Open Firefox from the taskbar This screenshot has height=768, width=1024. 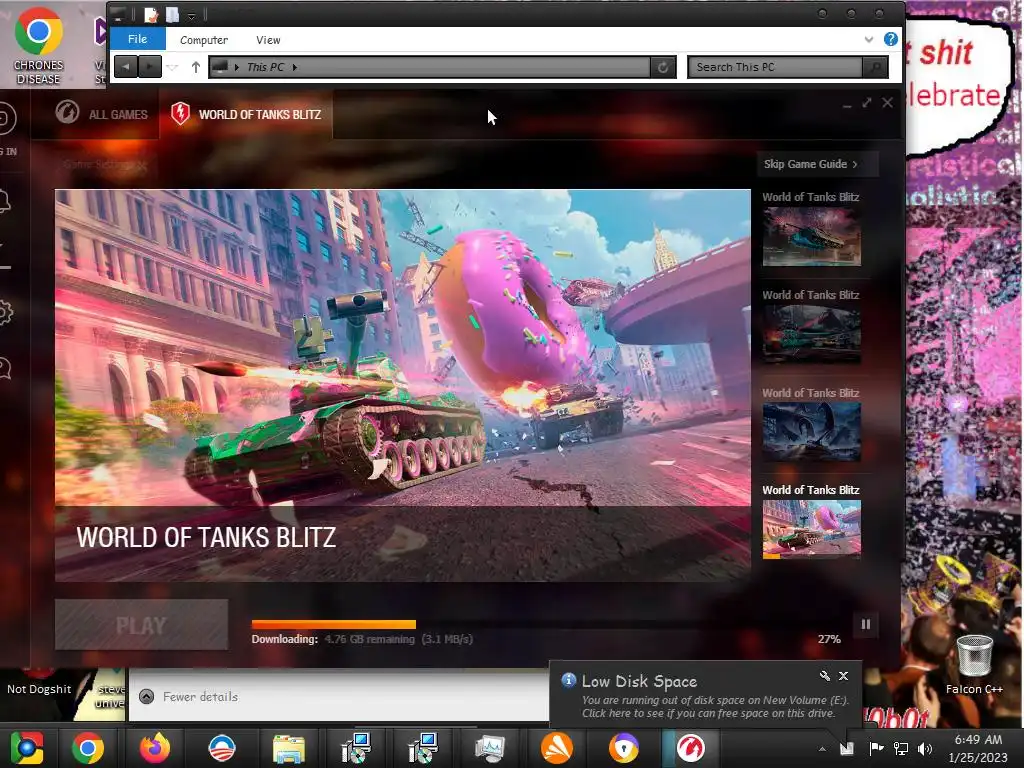pyautogui.click(x=155, y=748)
